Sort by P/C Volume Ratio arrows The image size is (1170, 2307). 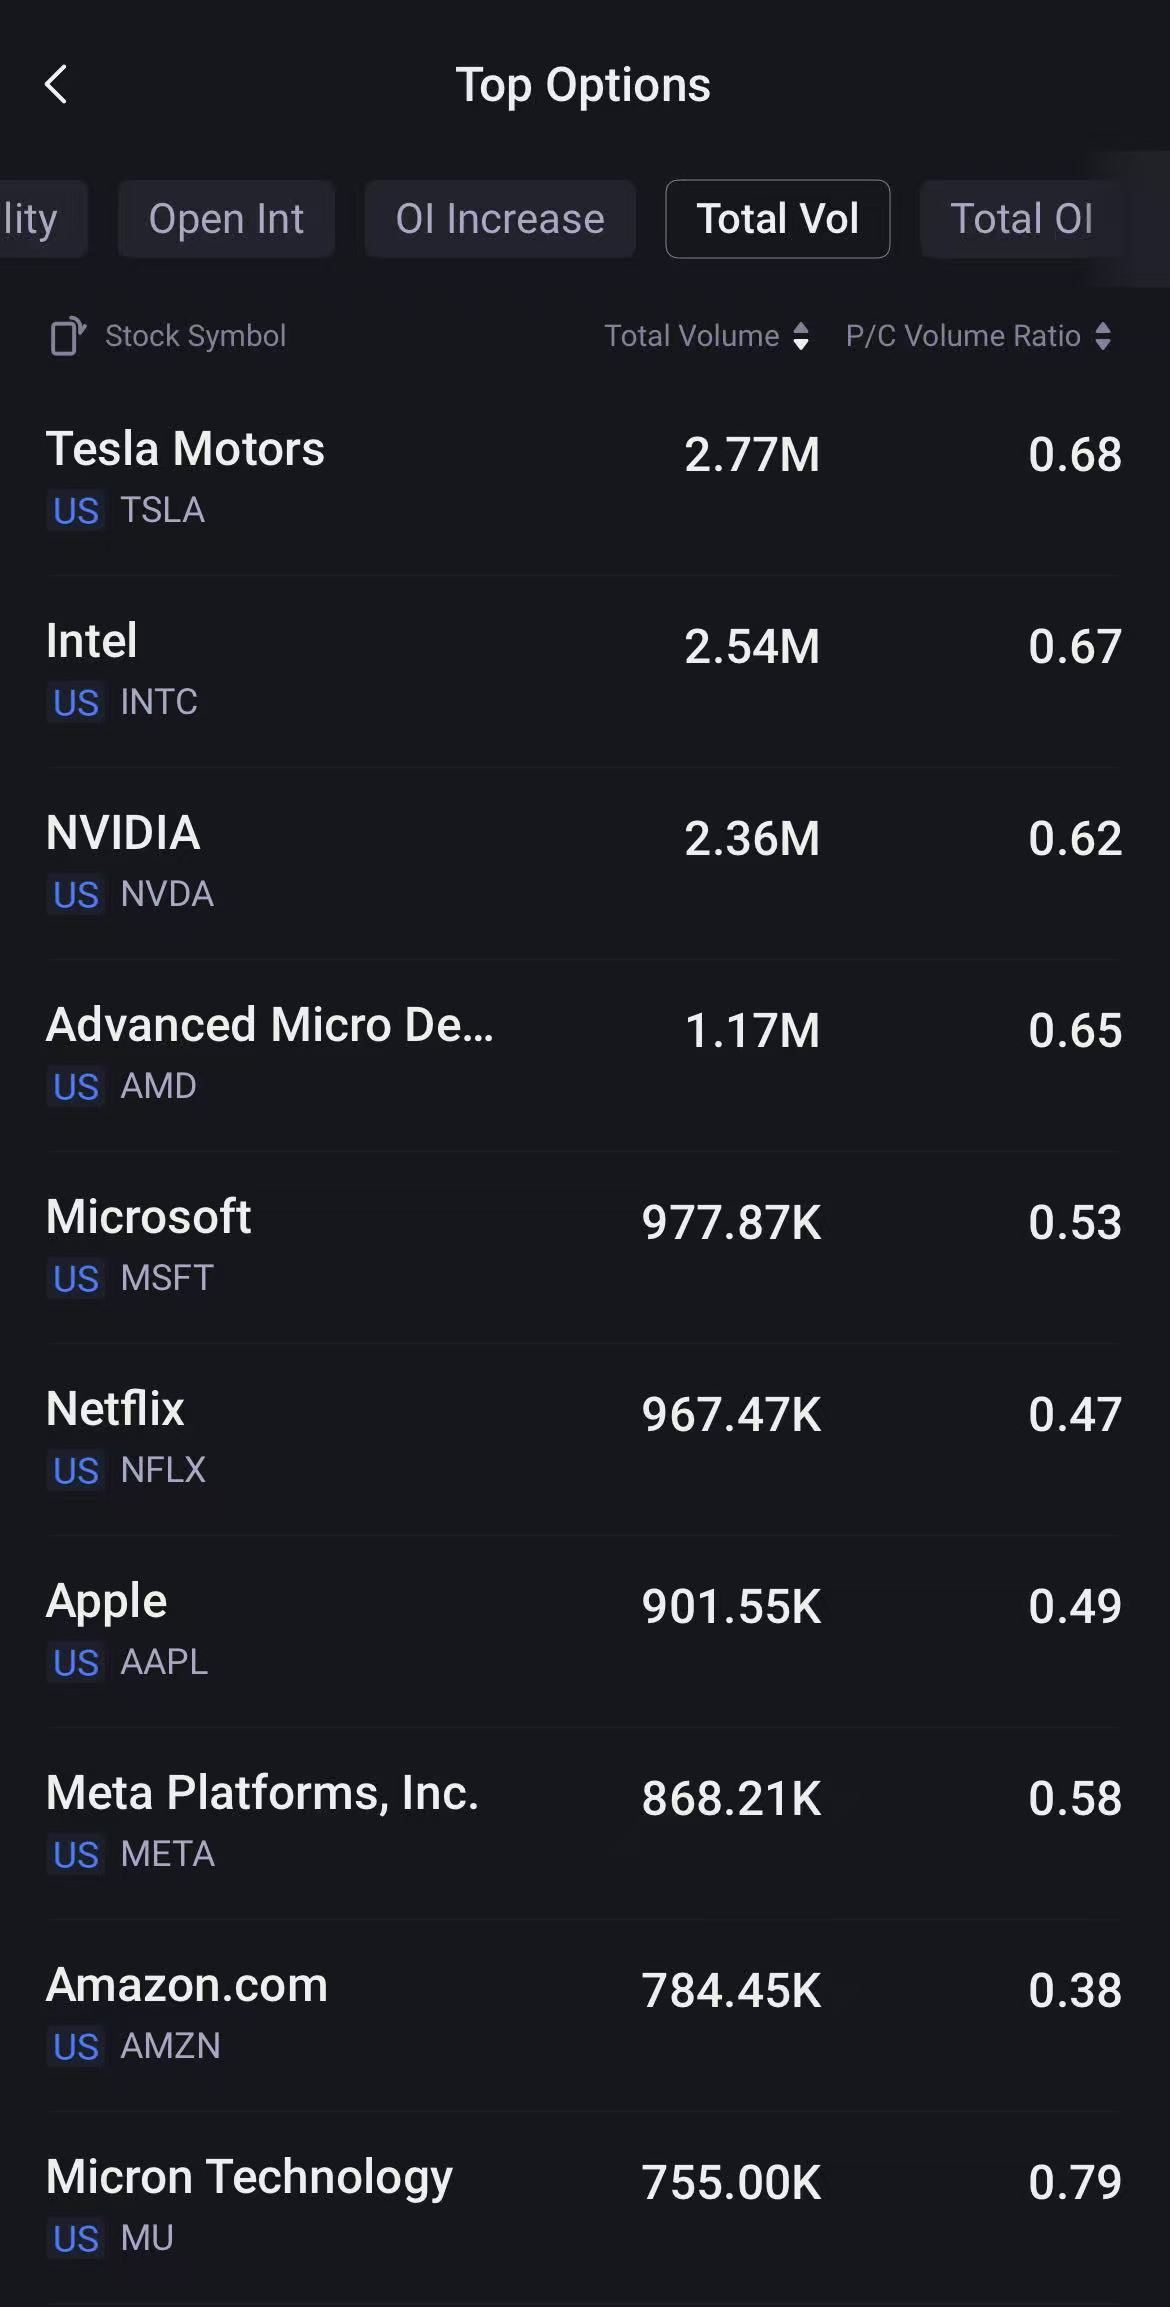click(1103, 336)
